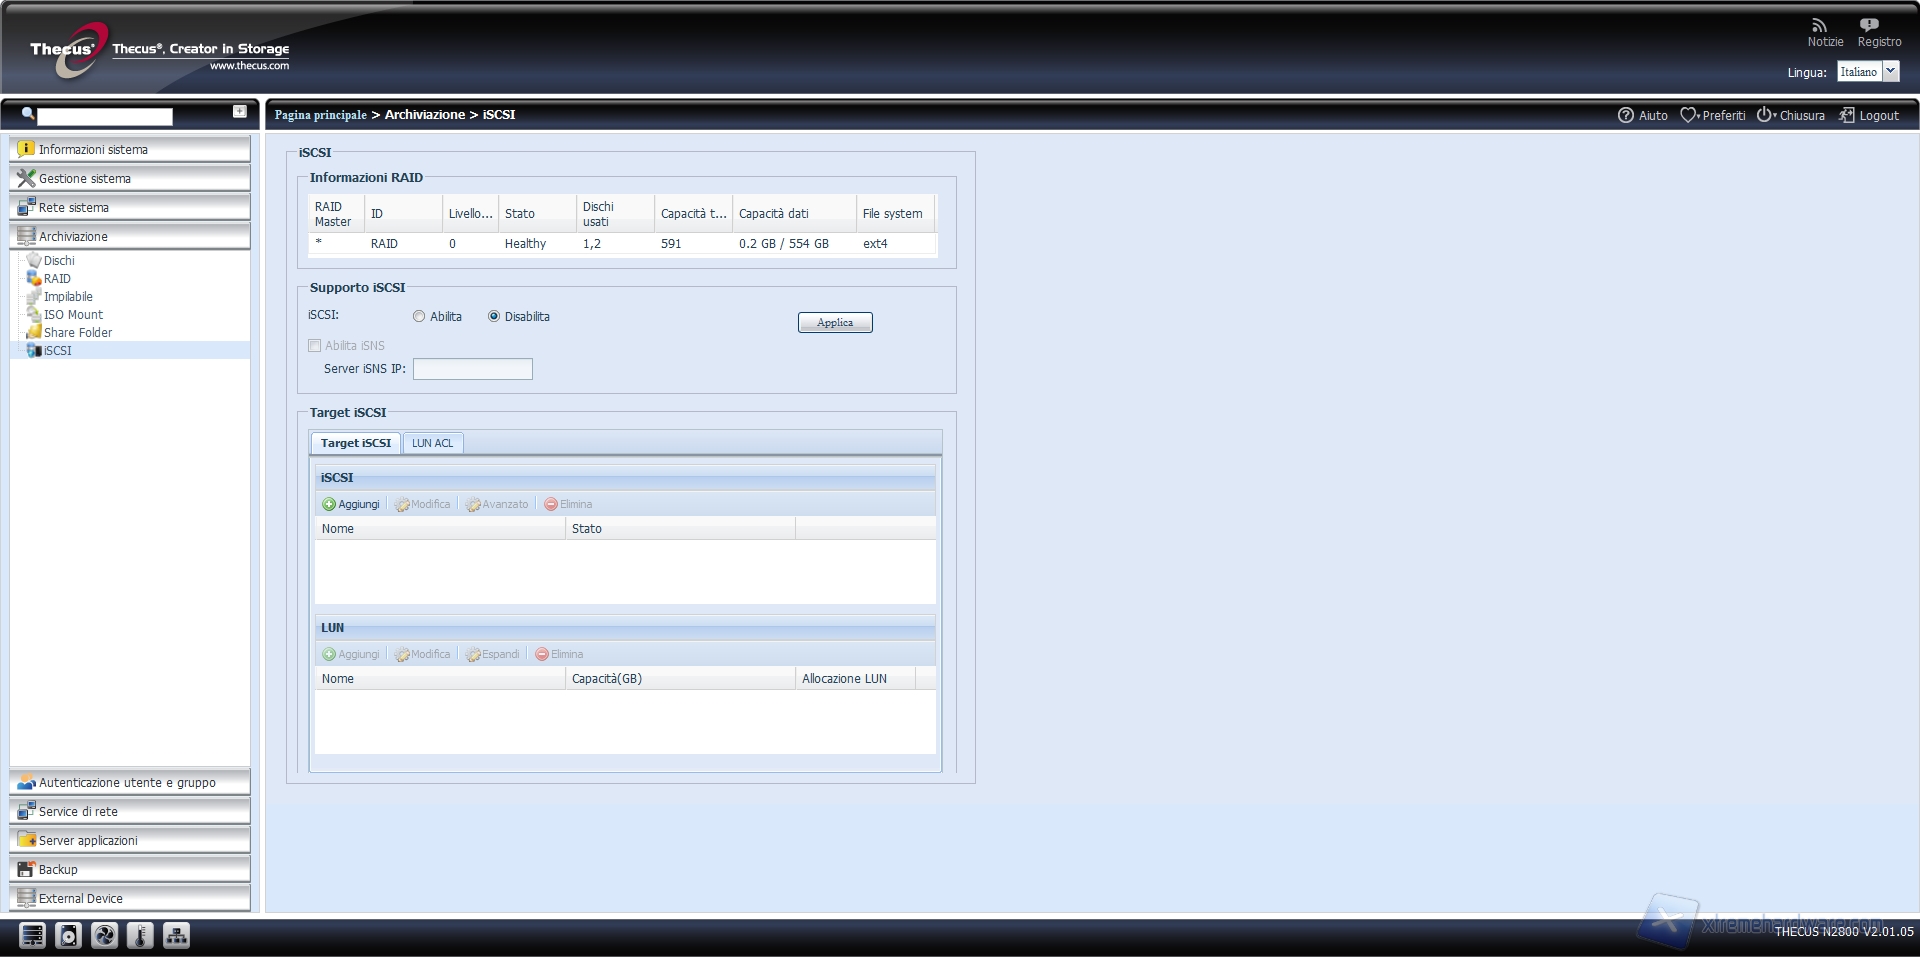Click the temperature thermometer icon
1920x957 pixels.
point(140,935)
